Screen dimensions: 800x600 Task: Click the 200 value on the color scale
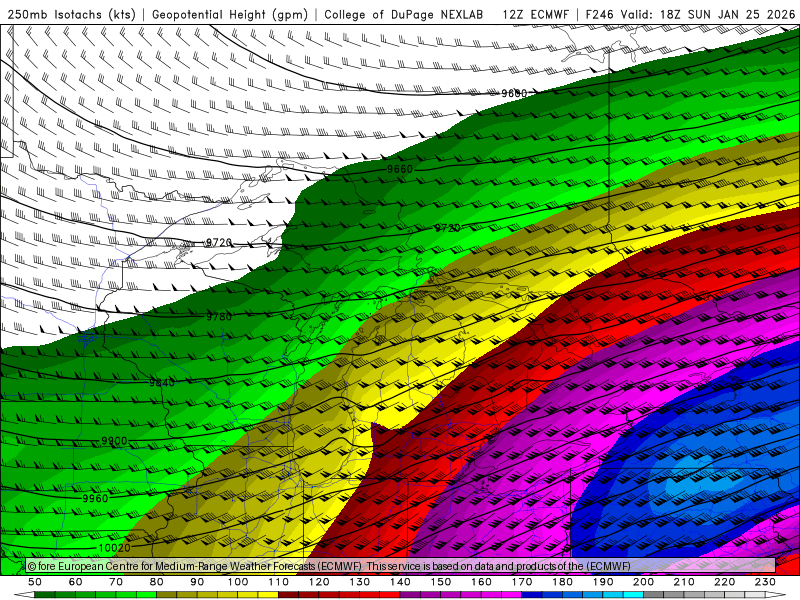643,582
